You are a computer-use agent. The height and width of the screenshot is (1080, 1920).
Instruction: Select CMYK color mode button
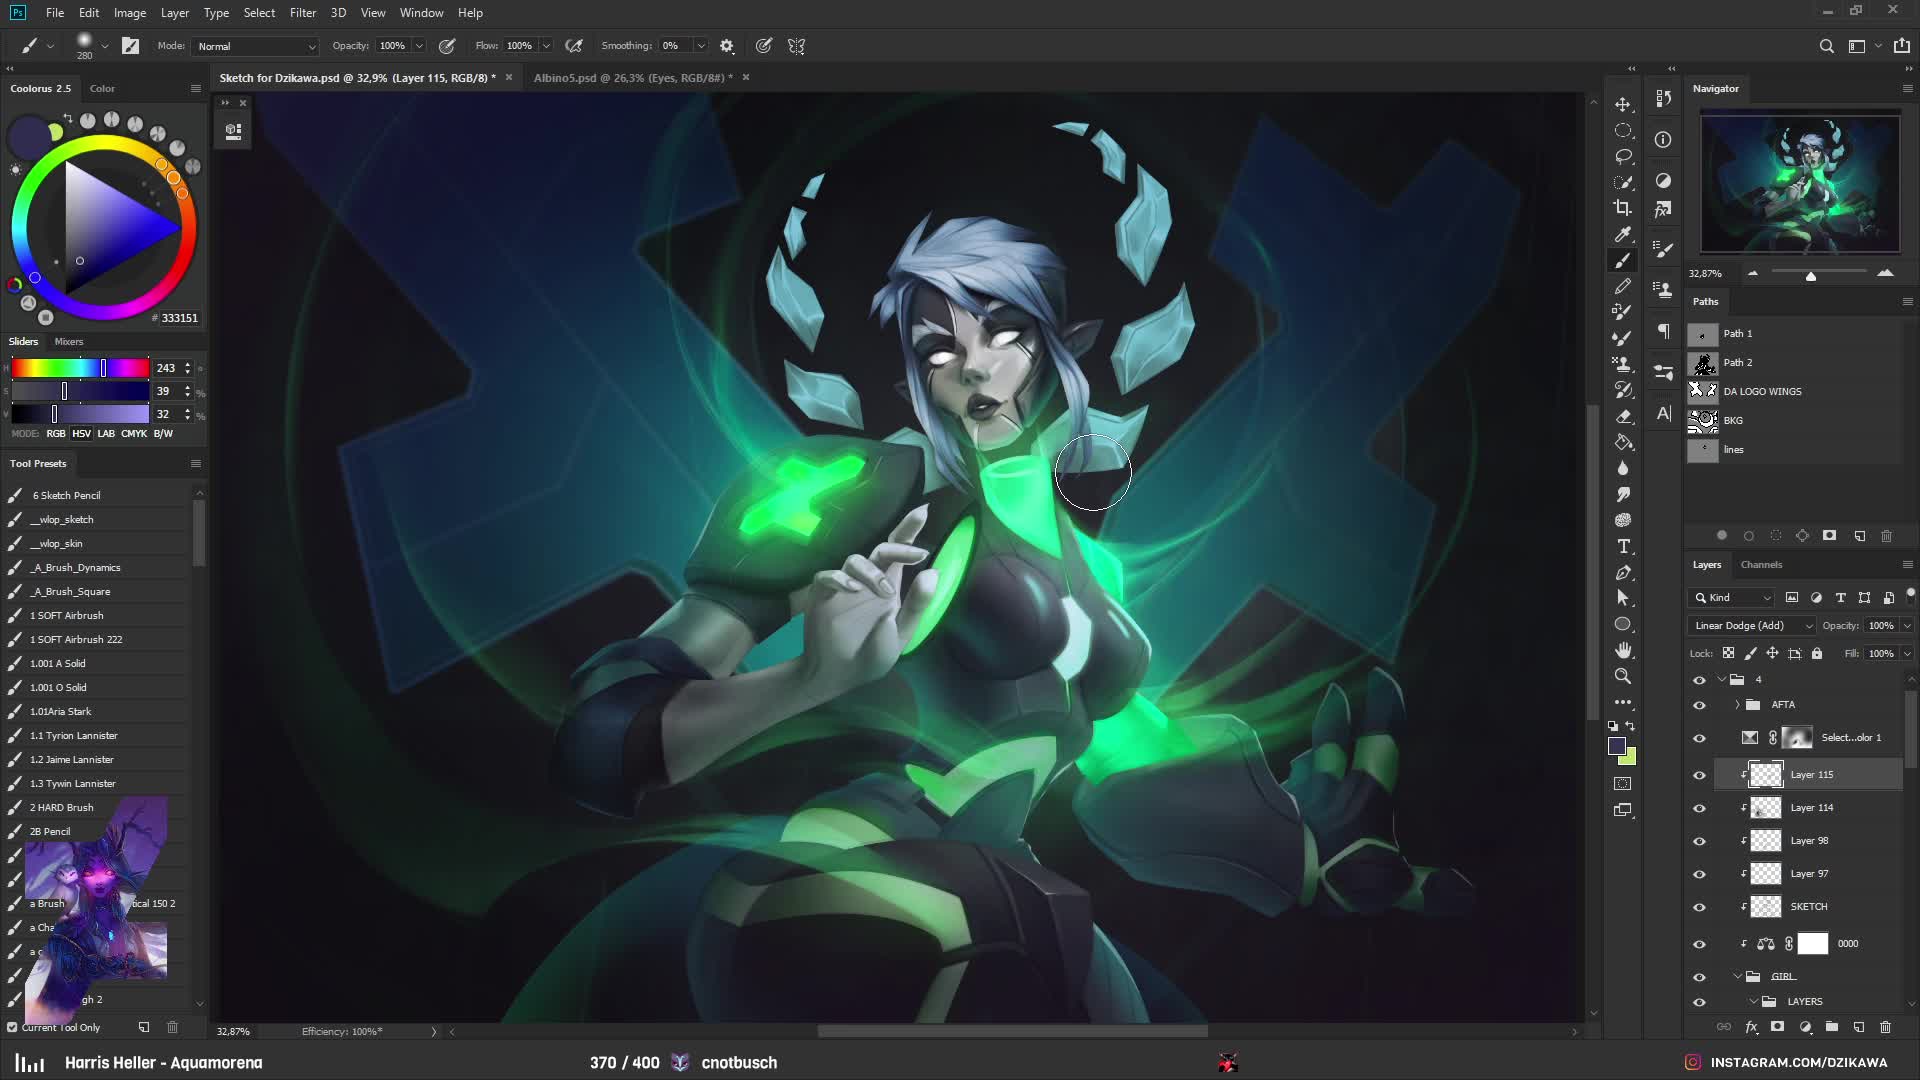[x=134, y=433]
